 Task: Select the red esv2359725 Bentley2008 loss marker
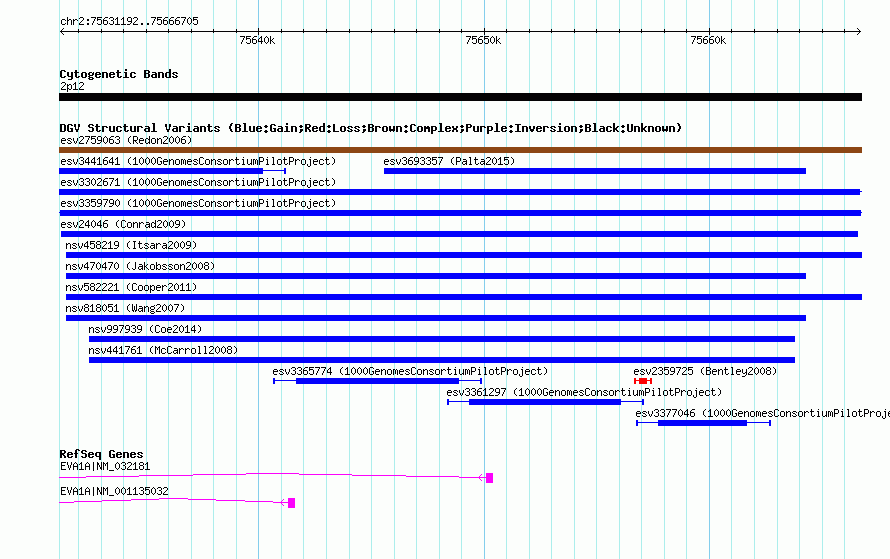pyautogui.click(x=643, y=381)
